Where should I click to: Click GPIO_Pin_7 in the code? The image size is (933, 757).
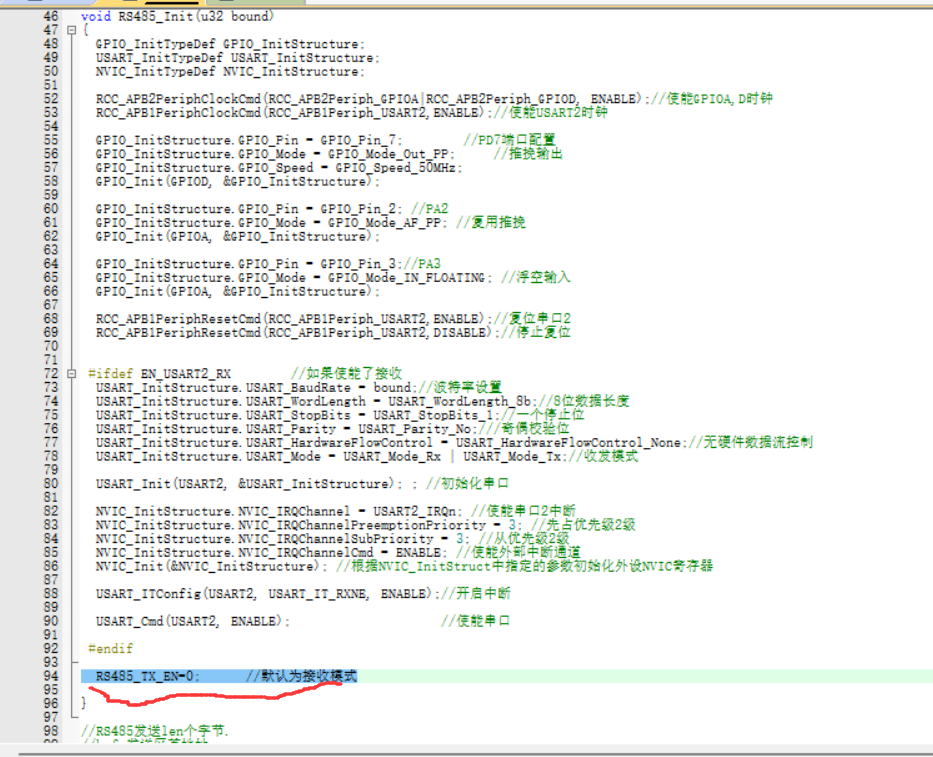[x=358, y=140]
